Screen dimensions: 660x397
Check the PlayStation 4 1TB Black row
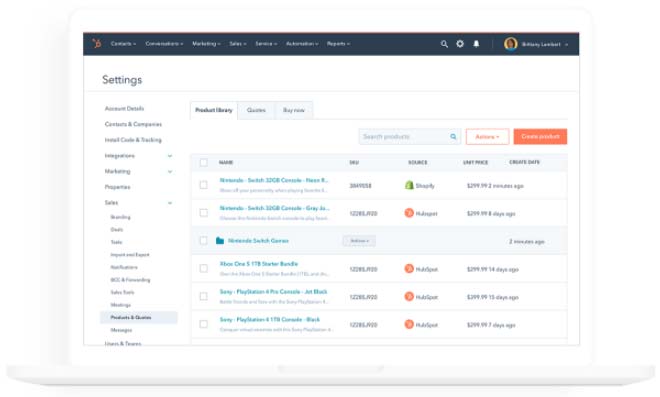[204, 324]
